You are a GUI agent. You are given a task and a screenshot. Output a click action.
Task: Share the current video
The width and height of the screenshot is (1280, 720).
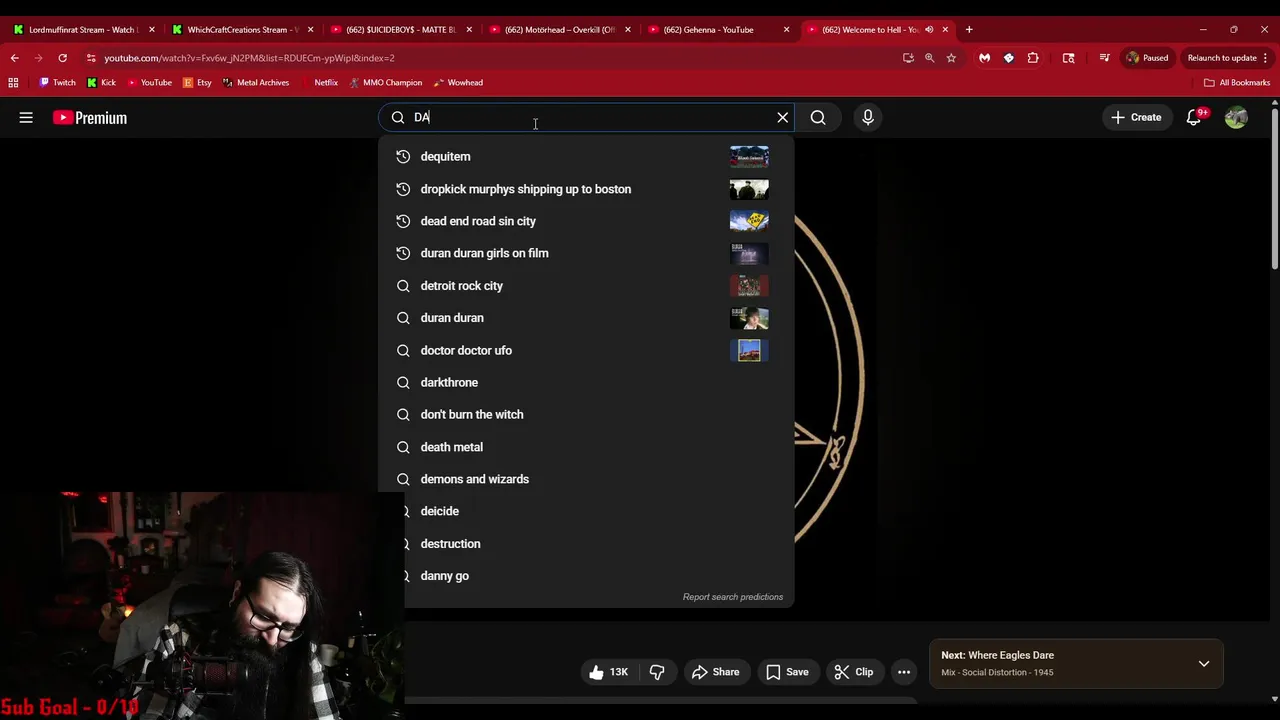coord(715,672)
